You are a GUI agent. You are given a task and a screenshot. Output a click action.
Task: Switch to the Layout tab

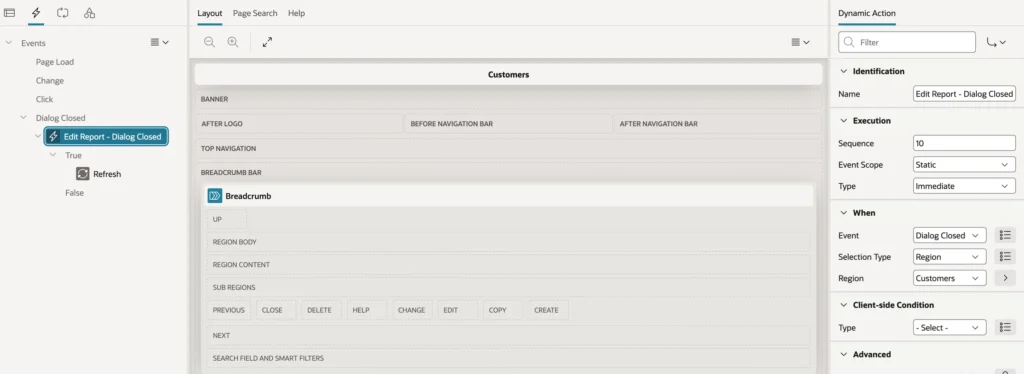pos(210,13)
